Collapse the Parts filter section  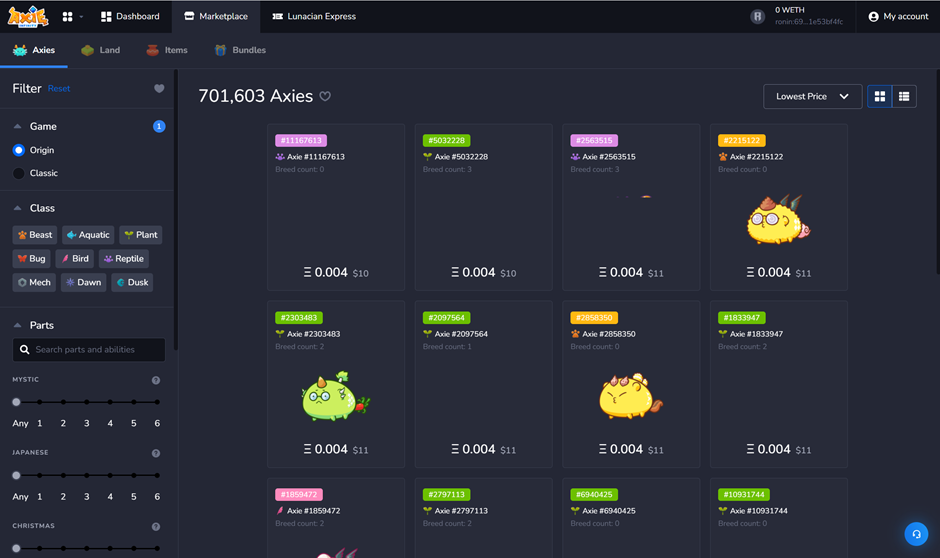pos(17,325)
